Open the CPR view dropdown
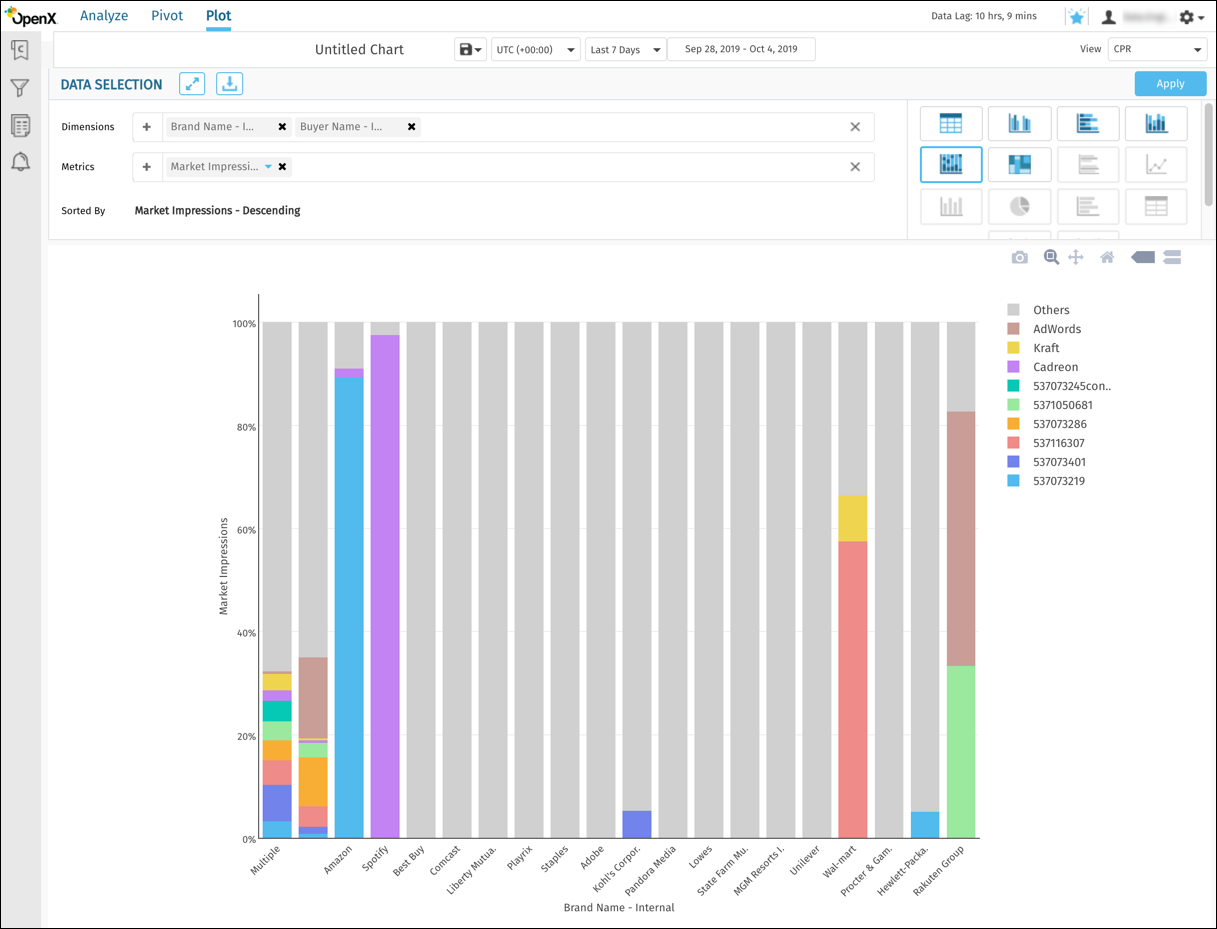Viewport: 1217px width, 929px height. pos(1157,49)
